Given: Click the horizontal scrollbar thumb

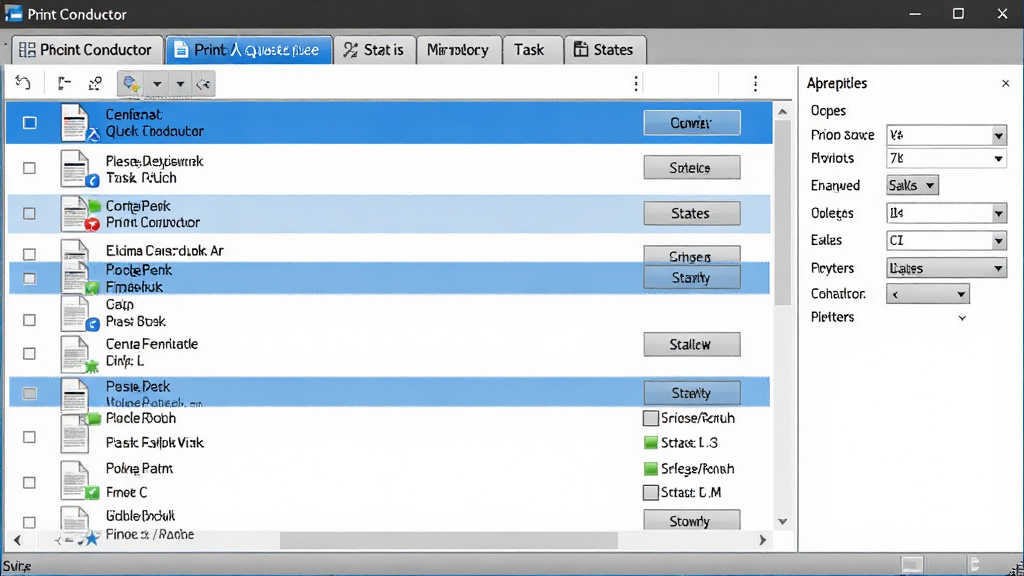Looking at the screenshot, I should coord(449,540).
